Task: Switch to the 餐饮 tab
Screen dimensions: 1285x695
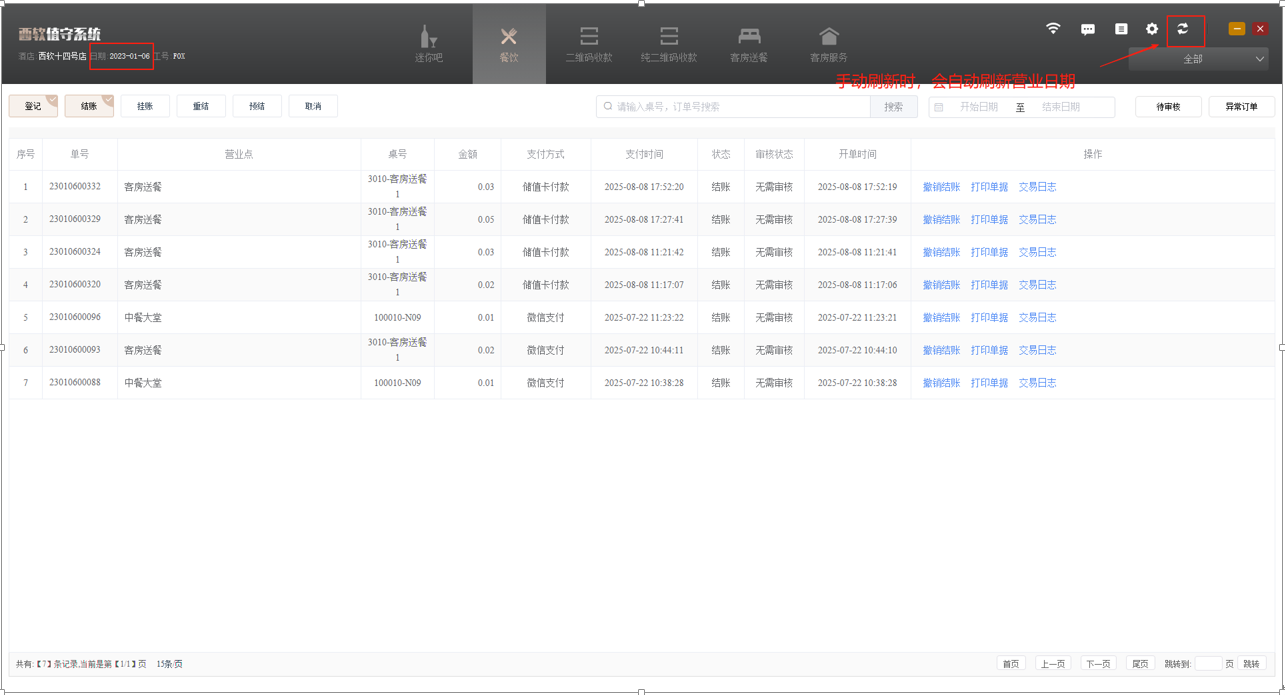Action: click(509, 44)
